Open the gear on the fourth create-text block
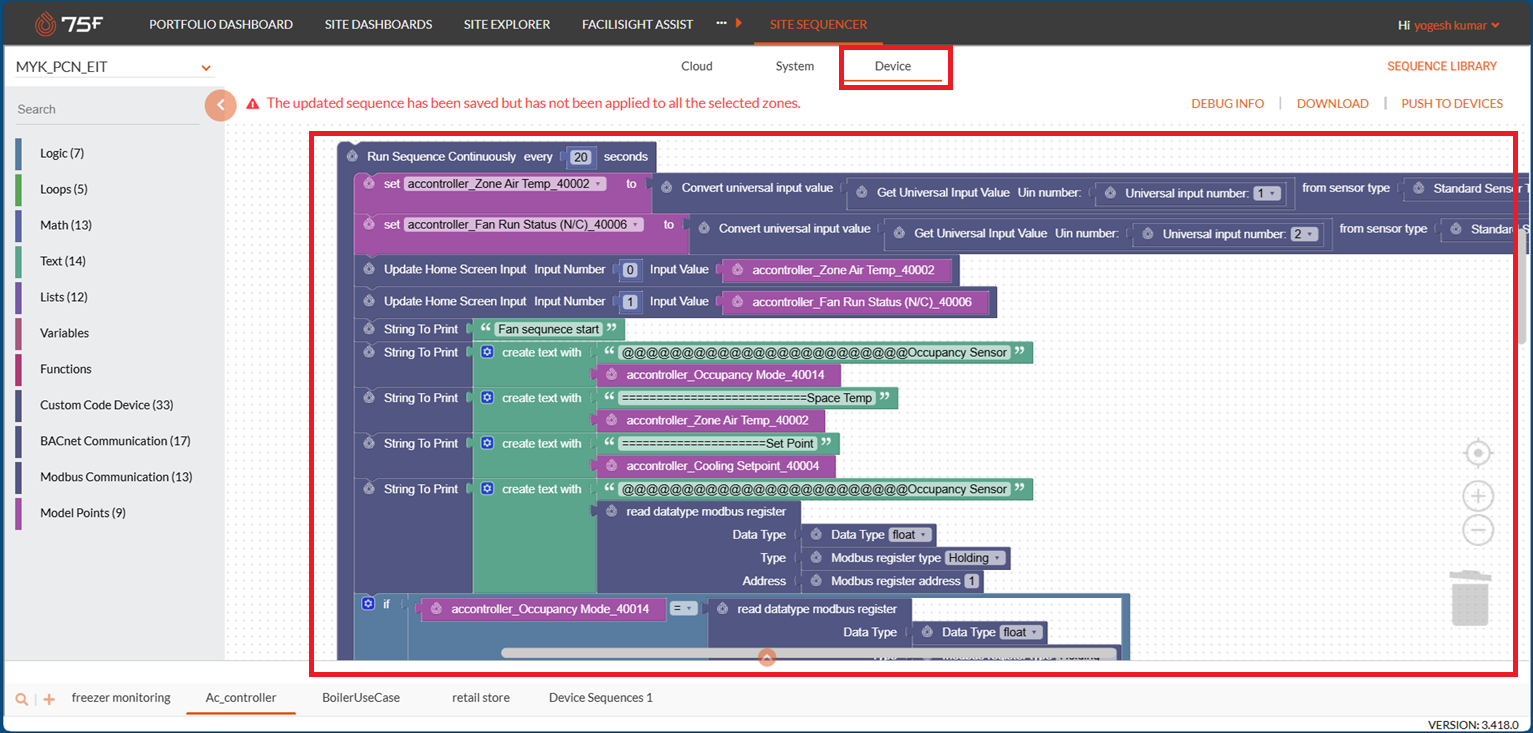Image resolution: width=1533 pixels, height=733 pixels. point(487,489)
